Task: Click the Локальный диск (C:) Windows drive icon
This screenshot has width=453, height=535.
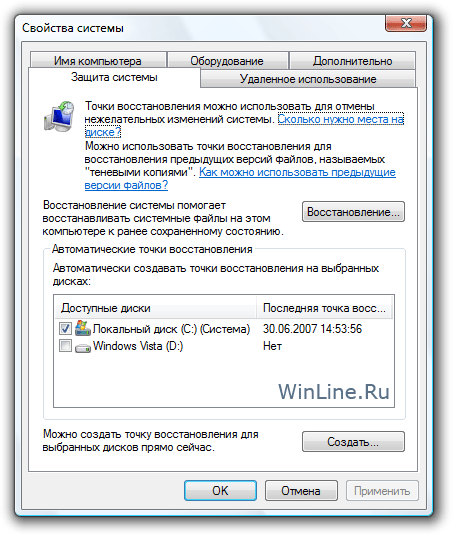Action: [x=83, y=328]
